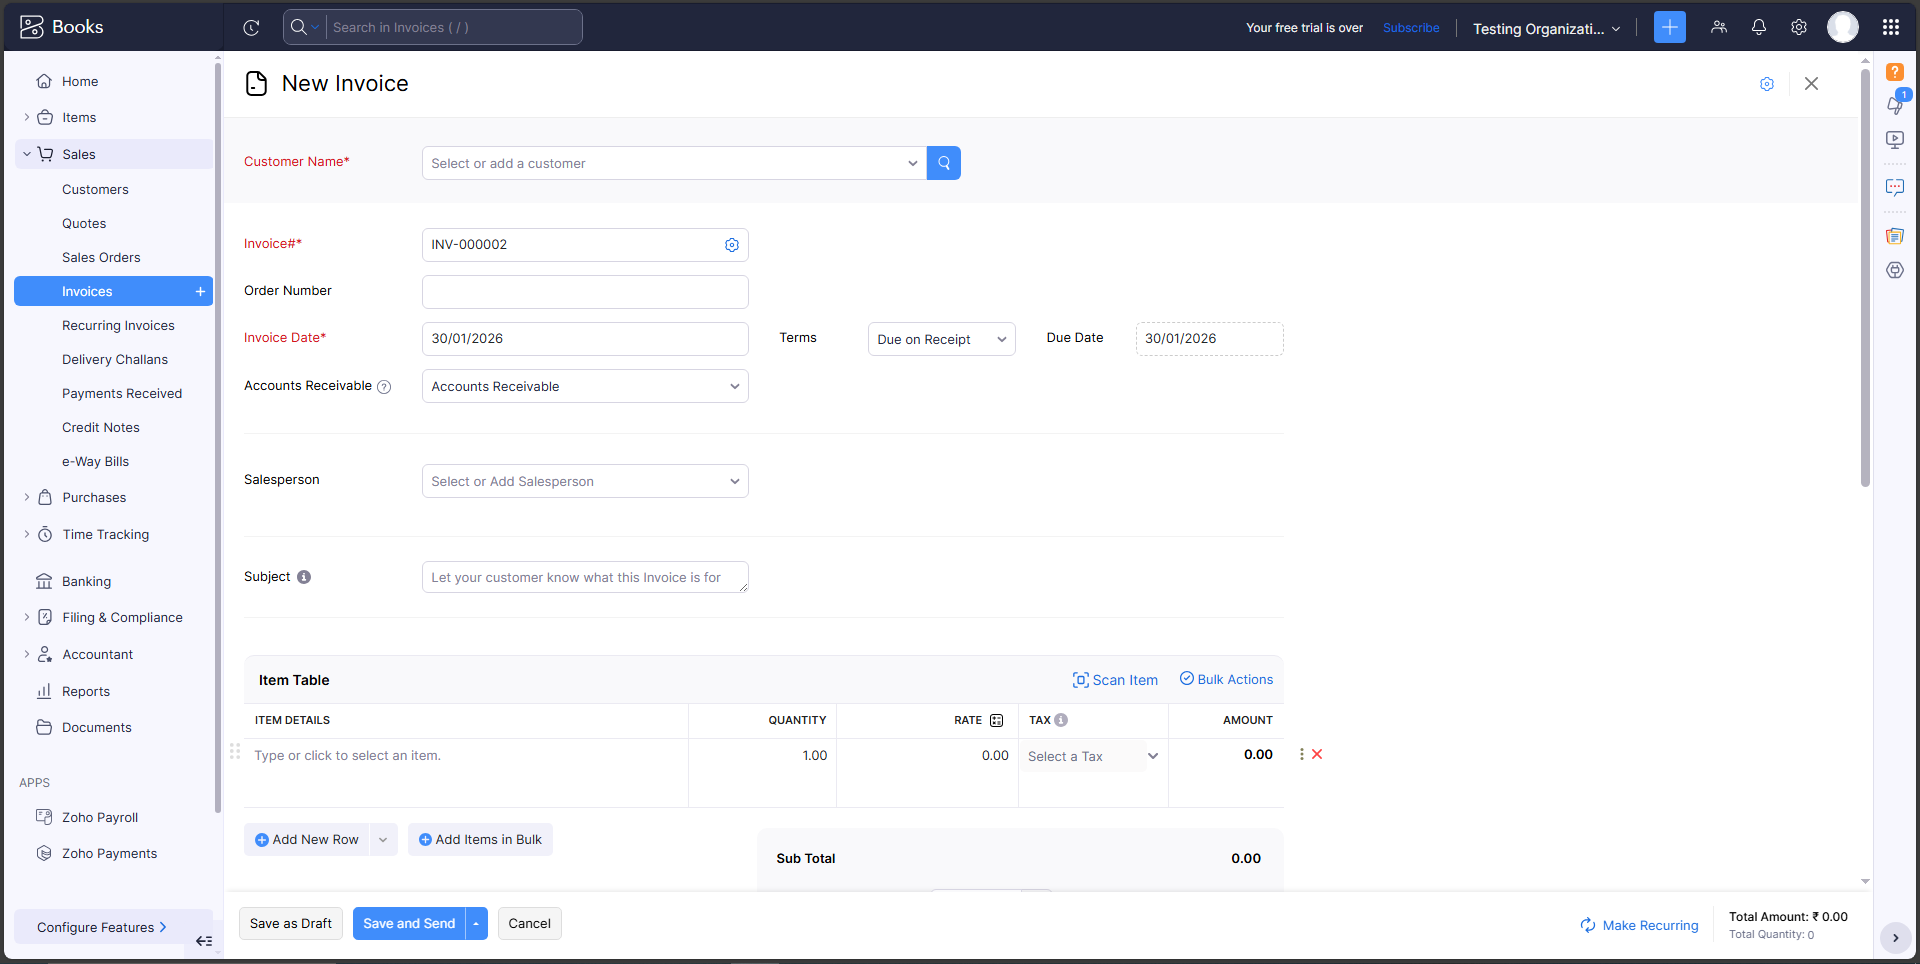Open Payments Received in the sidebar
Image resolution: width=1920 pixels, height=964 pixels.
[x=122, y=393]
